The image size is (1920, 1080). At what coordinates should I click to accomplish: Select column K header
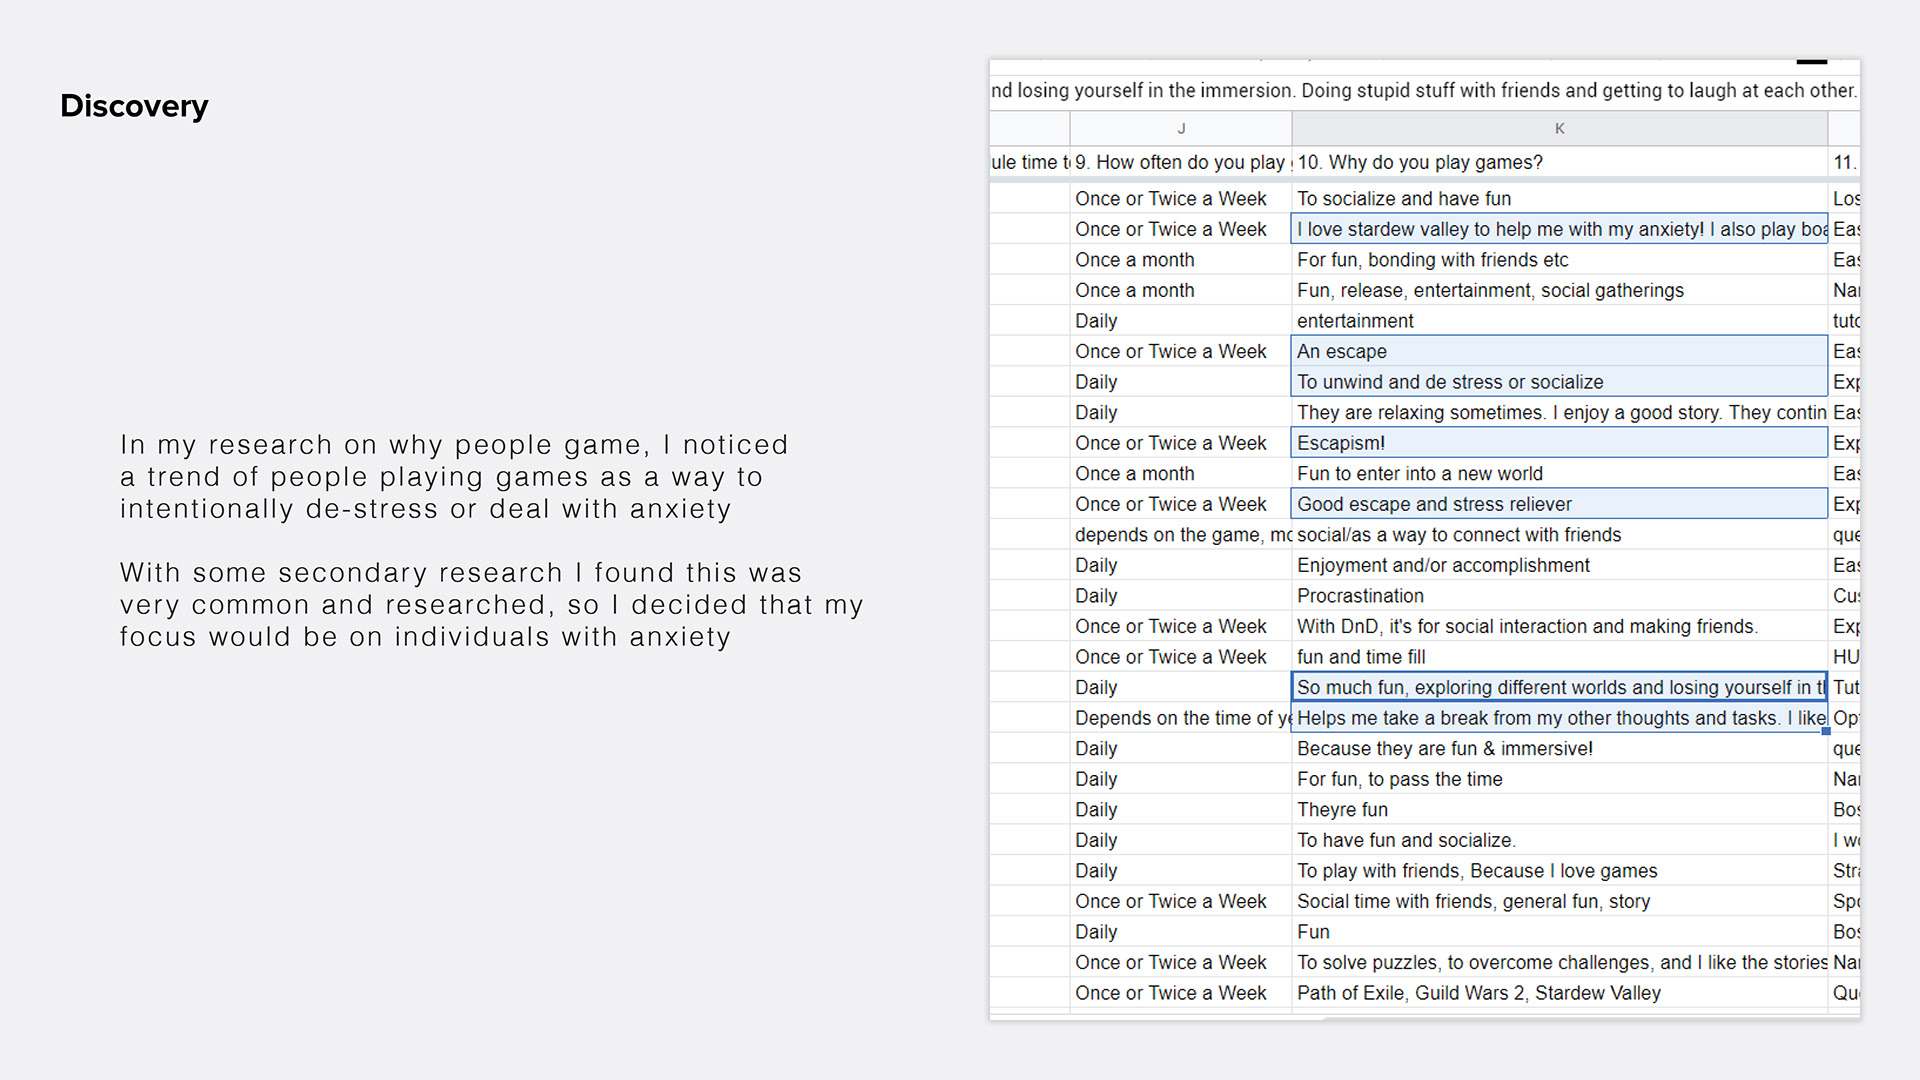tap(1559, 128)
